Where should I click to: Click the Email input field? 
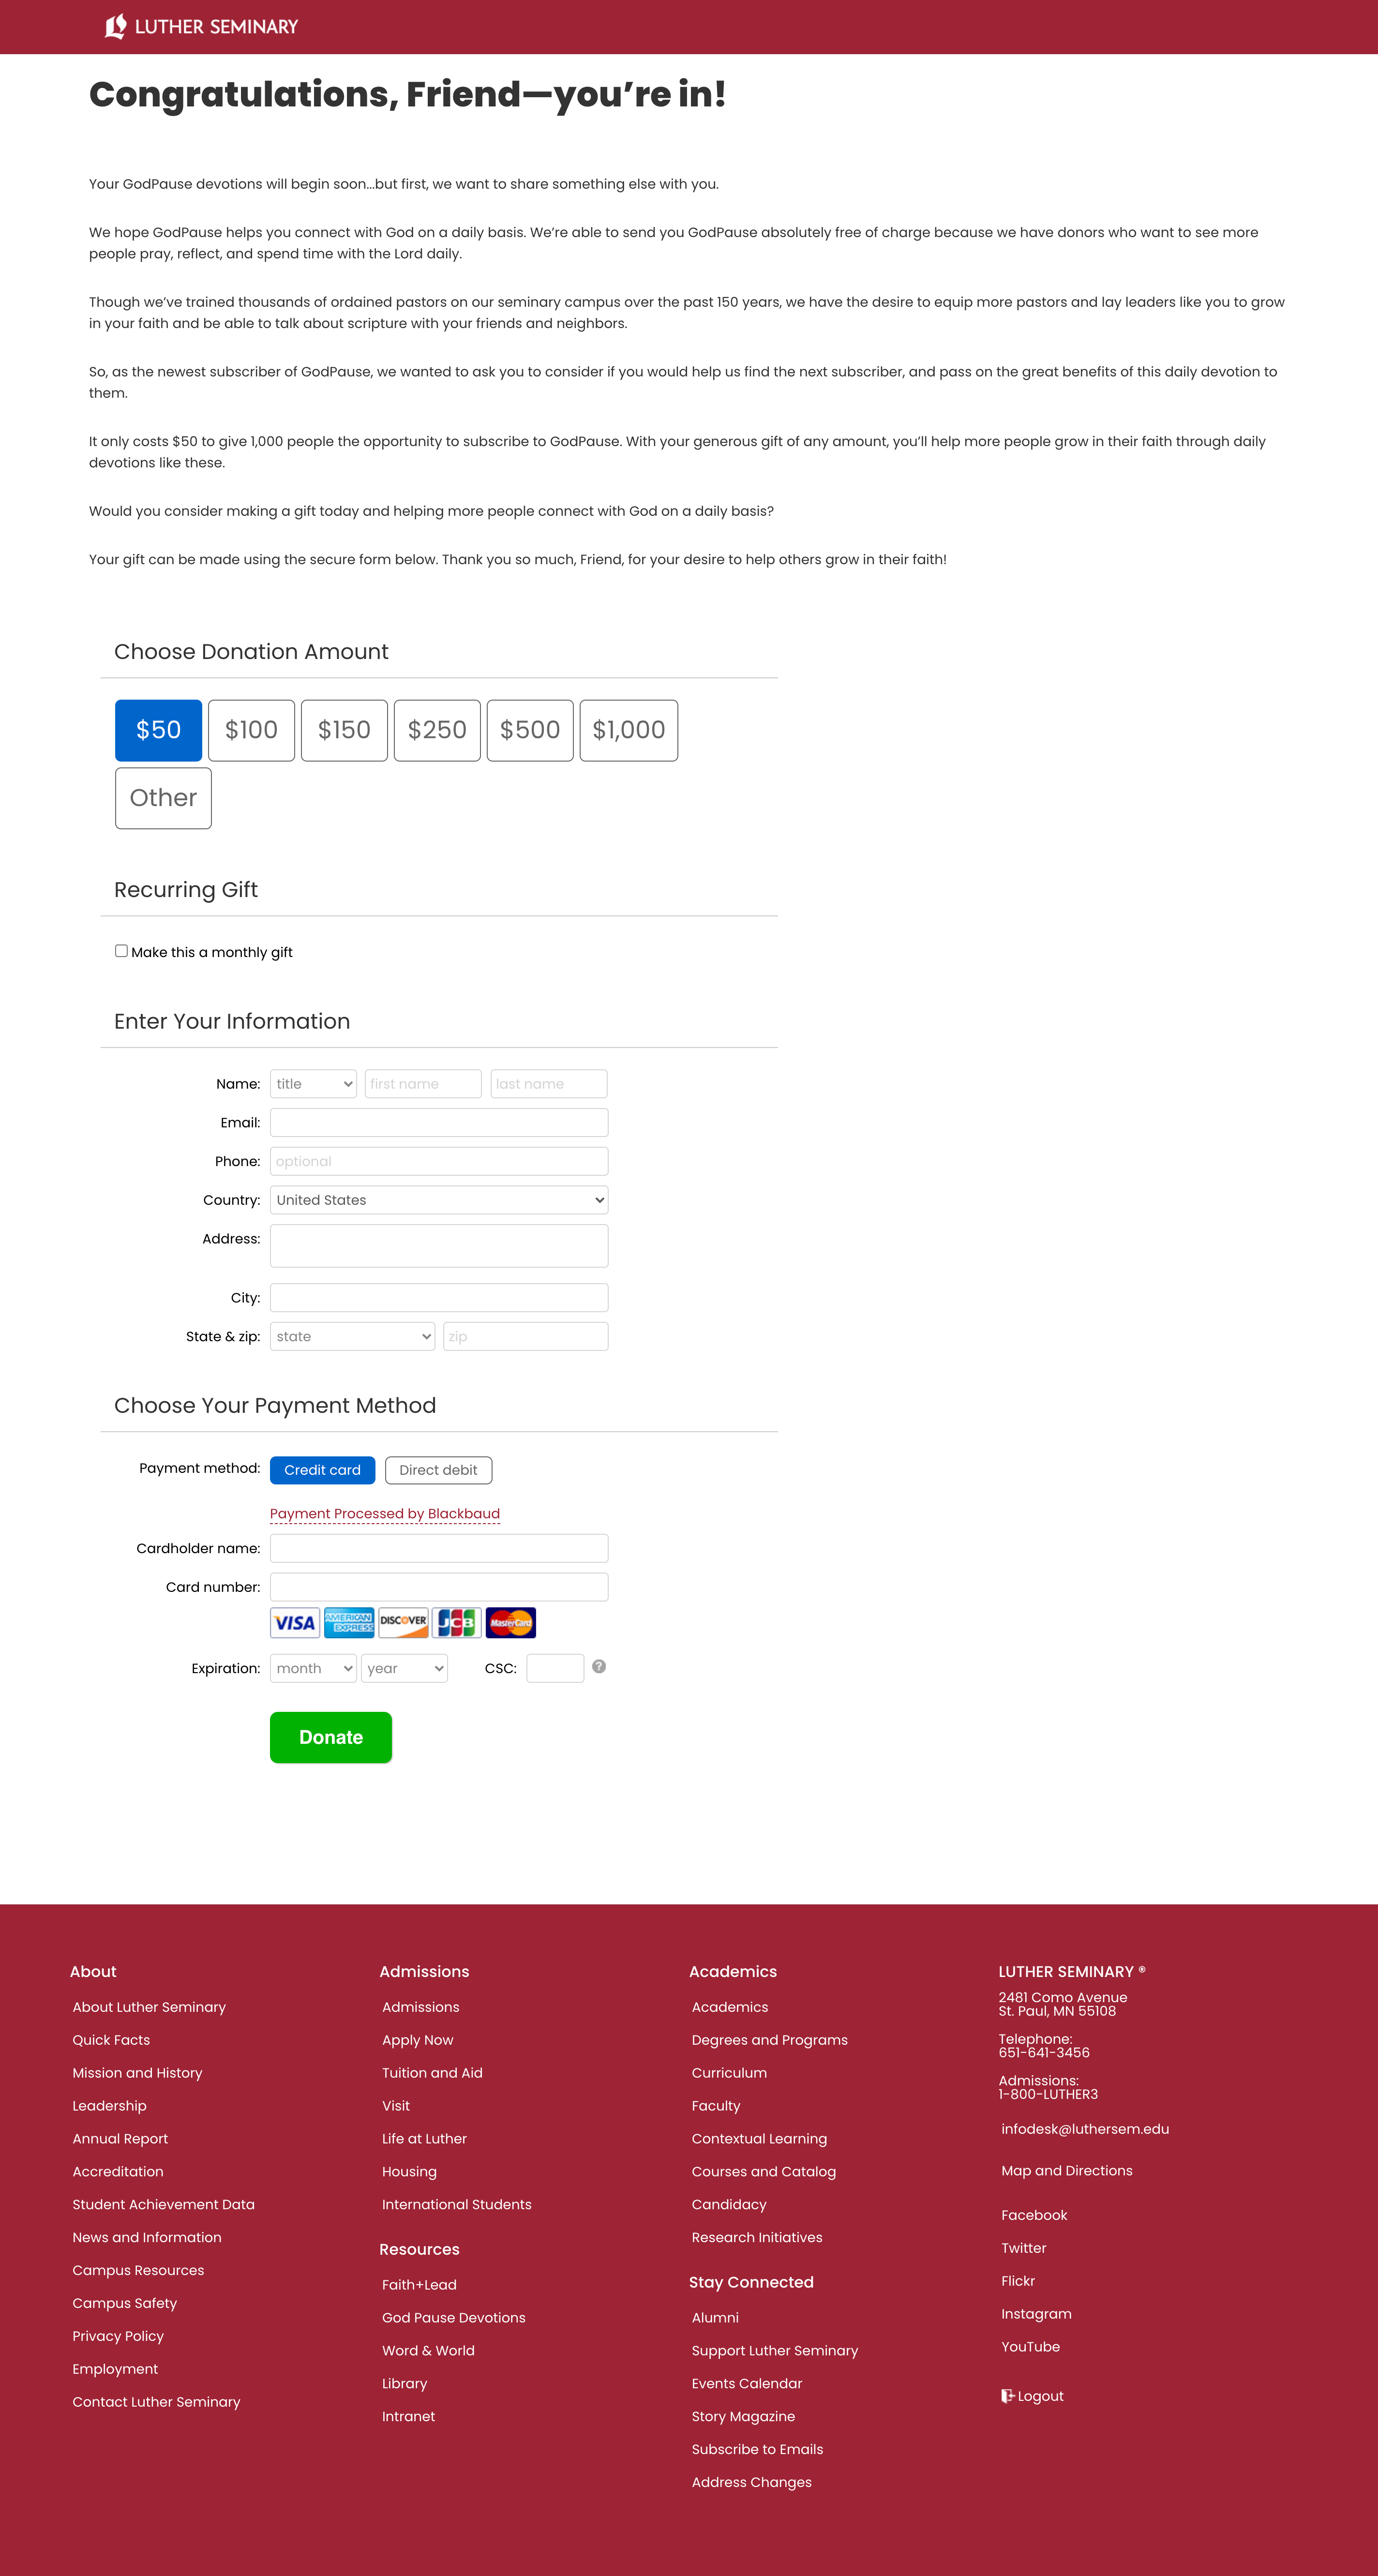click(439, 1122)
